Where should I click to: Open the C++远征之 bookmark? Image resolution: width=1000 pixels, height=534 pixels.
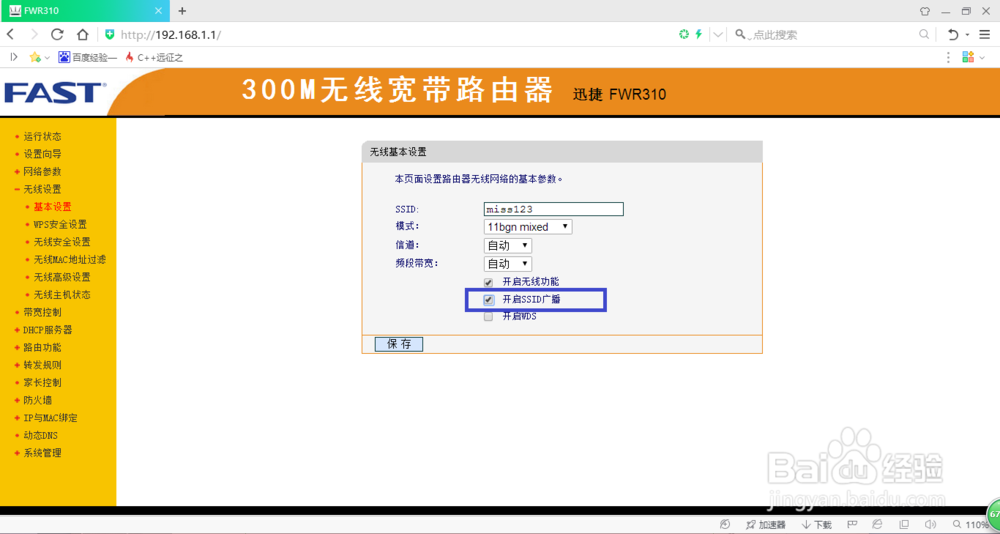point(154,57)
